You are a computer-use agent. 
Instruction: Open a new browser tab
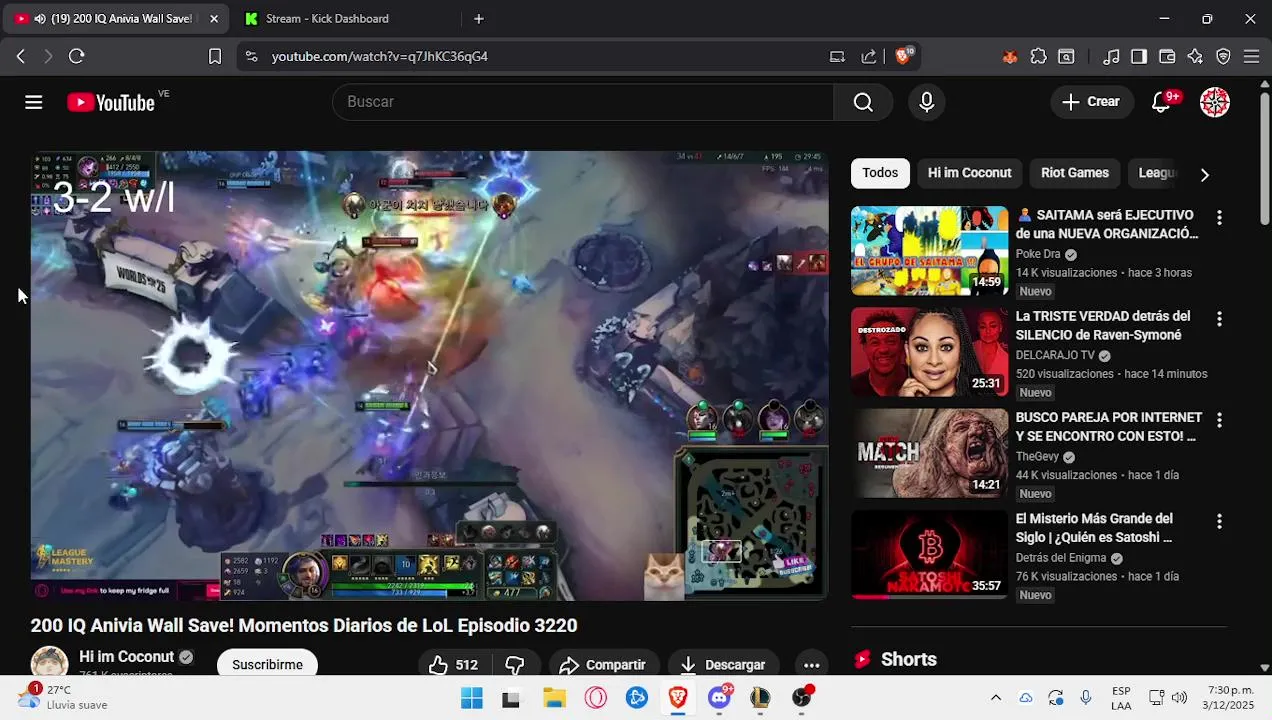pyautogui.click(x=479, y=19)
